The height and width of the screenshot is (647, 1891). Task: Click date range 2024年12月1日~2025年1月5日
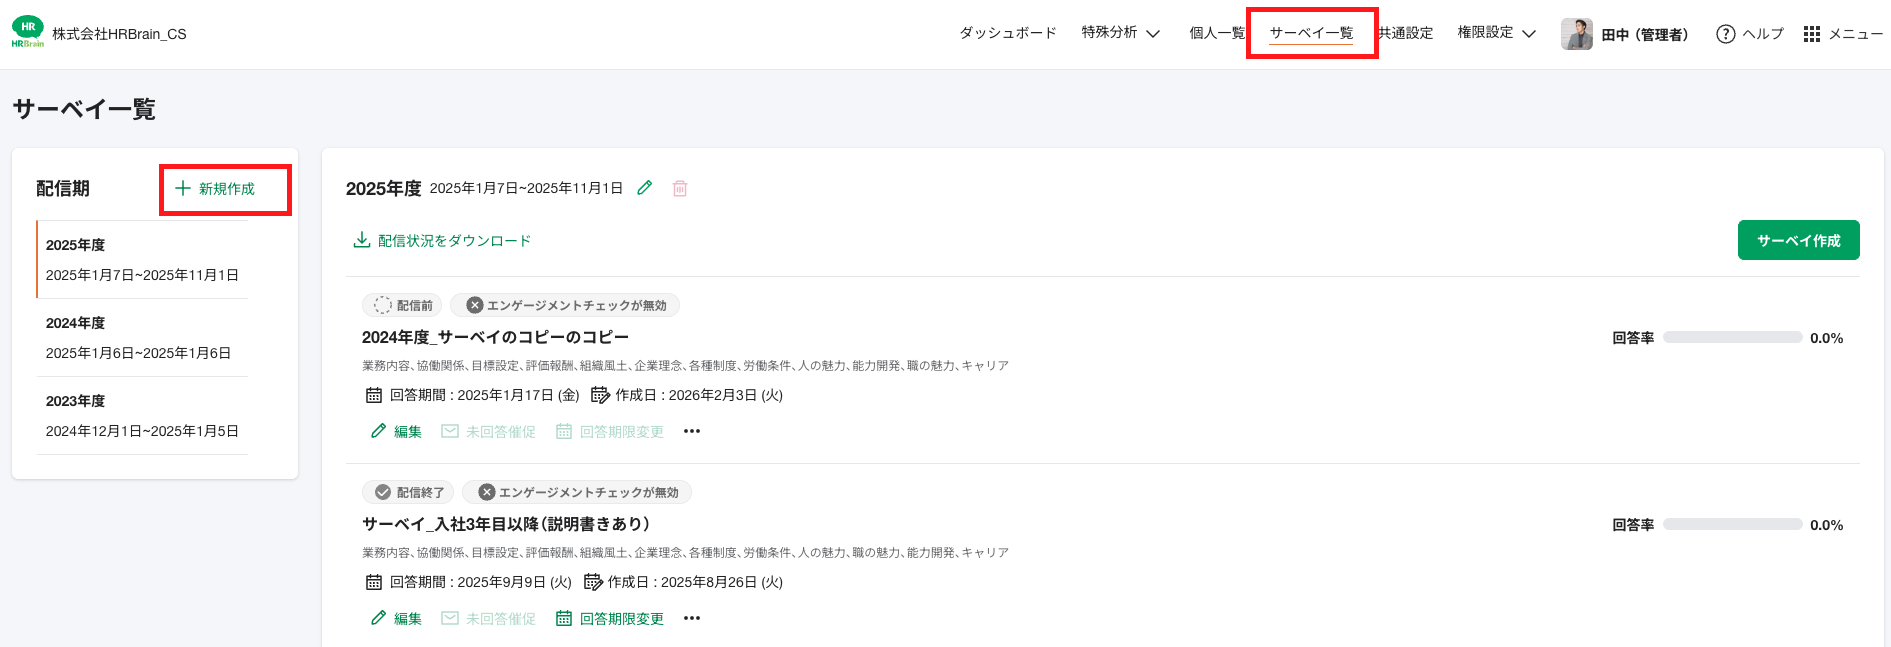[142, 431]
